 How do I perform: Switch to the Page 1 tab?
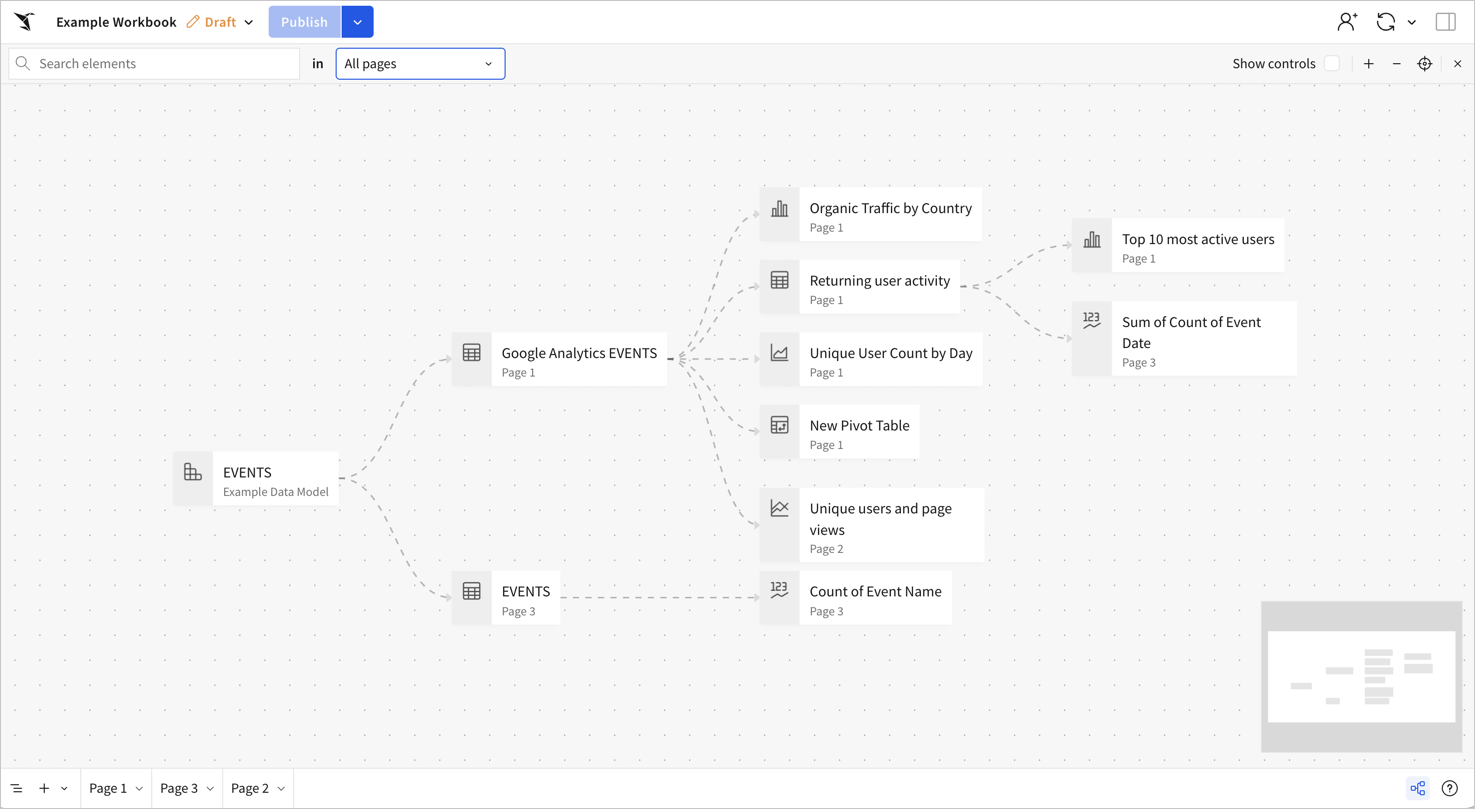click(x=108, y=789)
